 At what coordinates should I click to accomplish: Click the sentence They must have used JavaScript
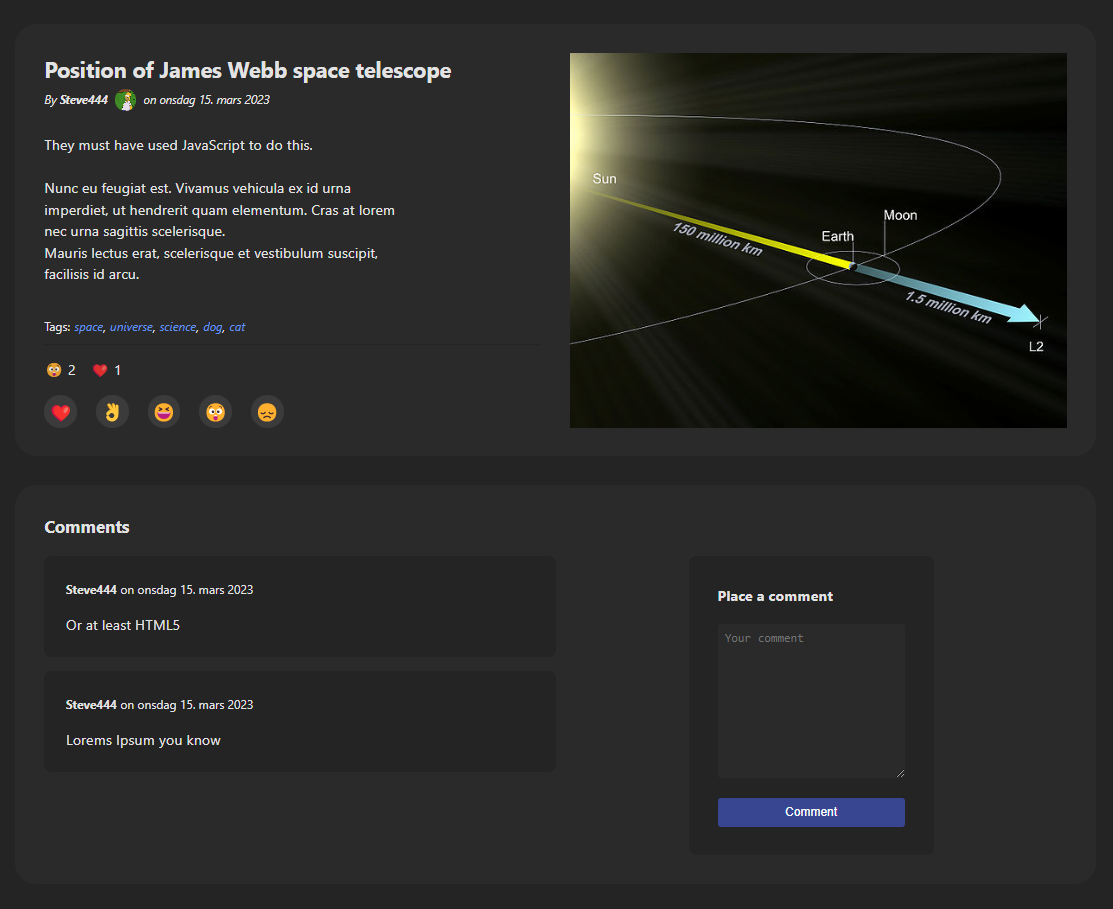178,145
